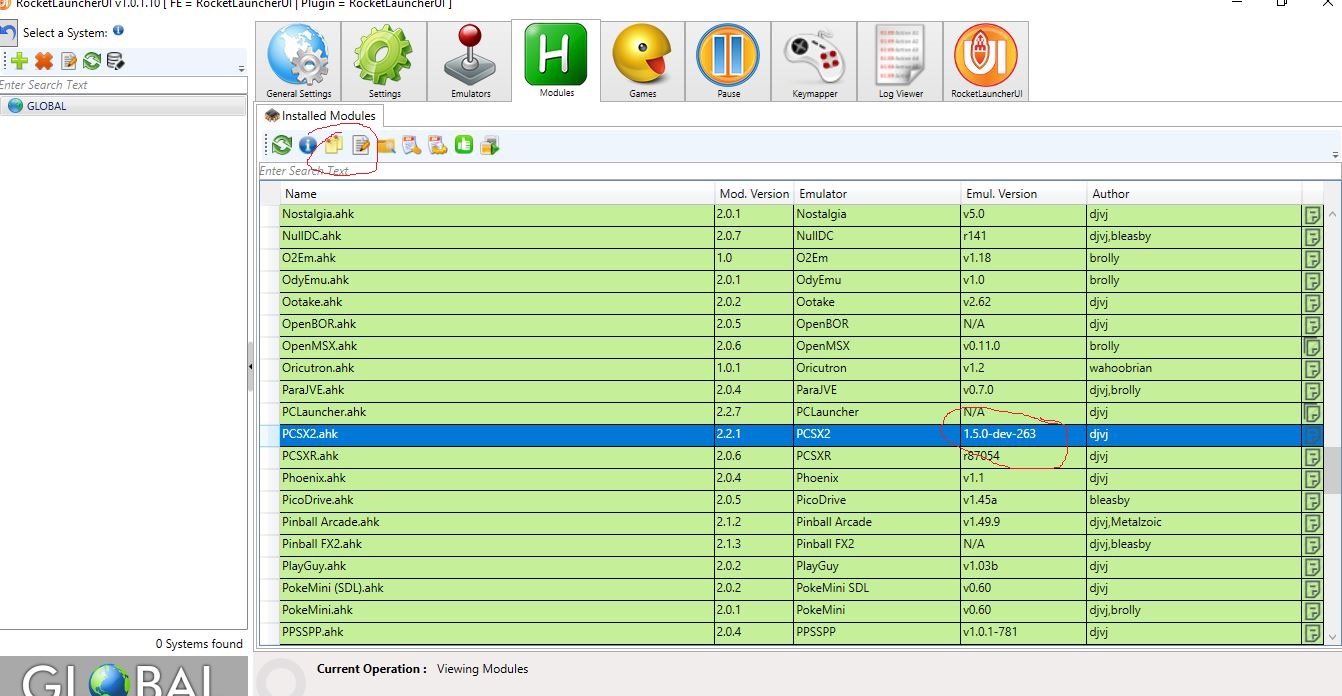This screenshot has width=1342, height=696.
Task: Expand the systems toolbar overflow arrow
Action: tap(241, 69)
